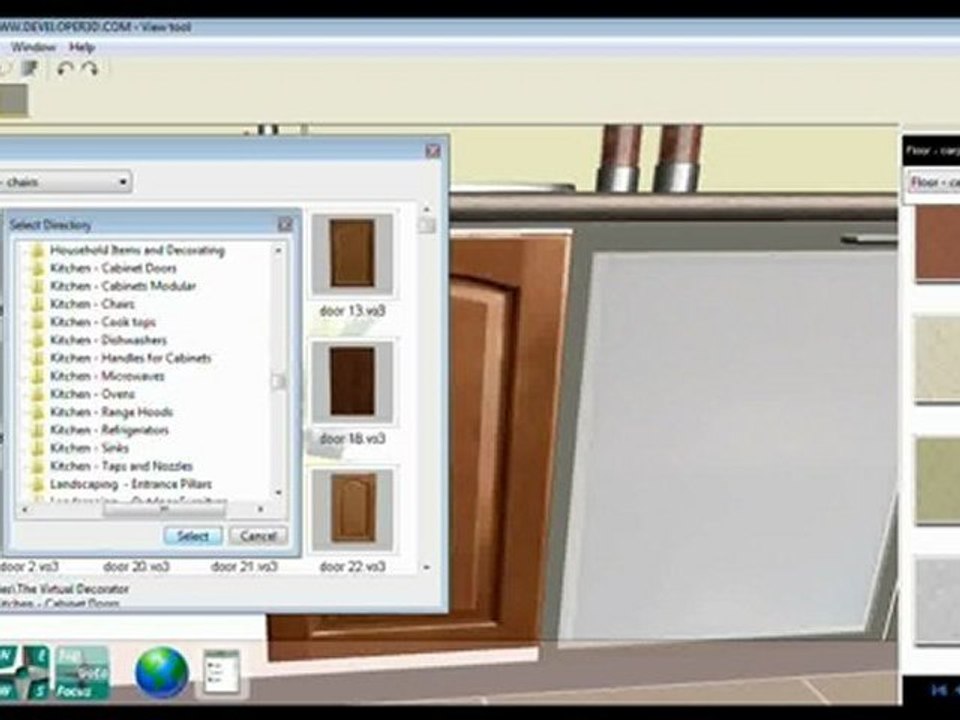The image size is (960, 720).
Task: Click the door 2.vo3 label
Action: click(29, 567)
